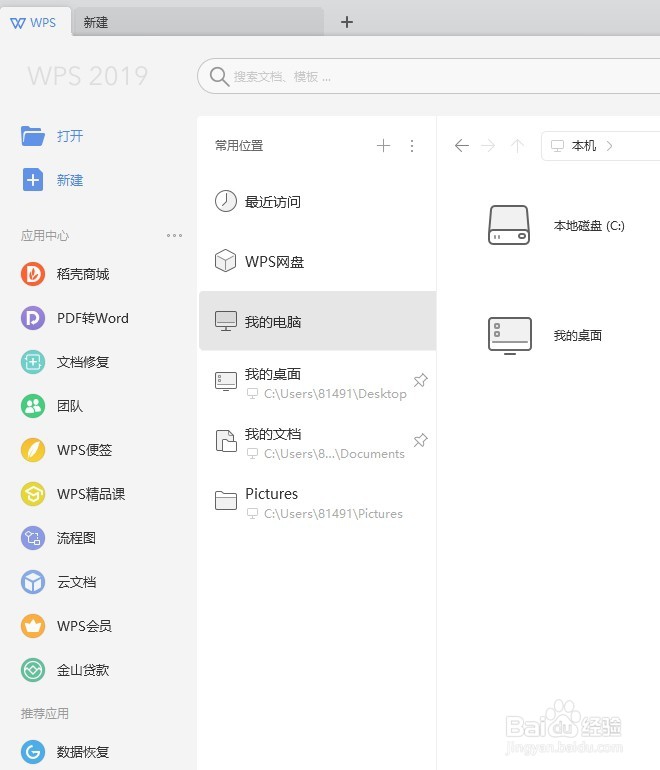The width and height of the screenshot is (660, 770).
Task: Click the 新建 plus document icon
Action: point(33,180)
